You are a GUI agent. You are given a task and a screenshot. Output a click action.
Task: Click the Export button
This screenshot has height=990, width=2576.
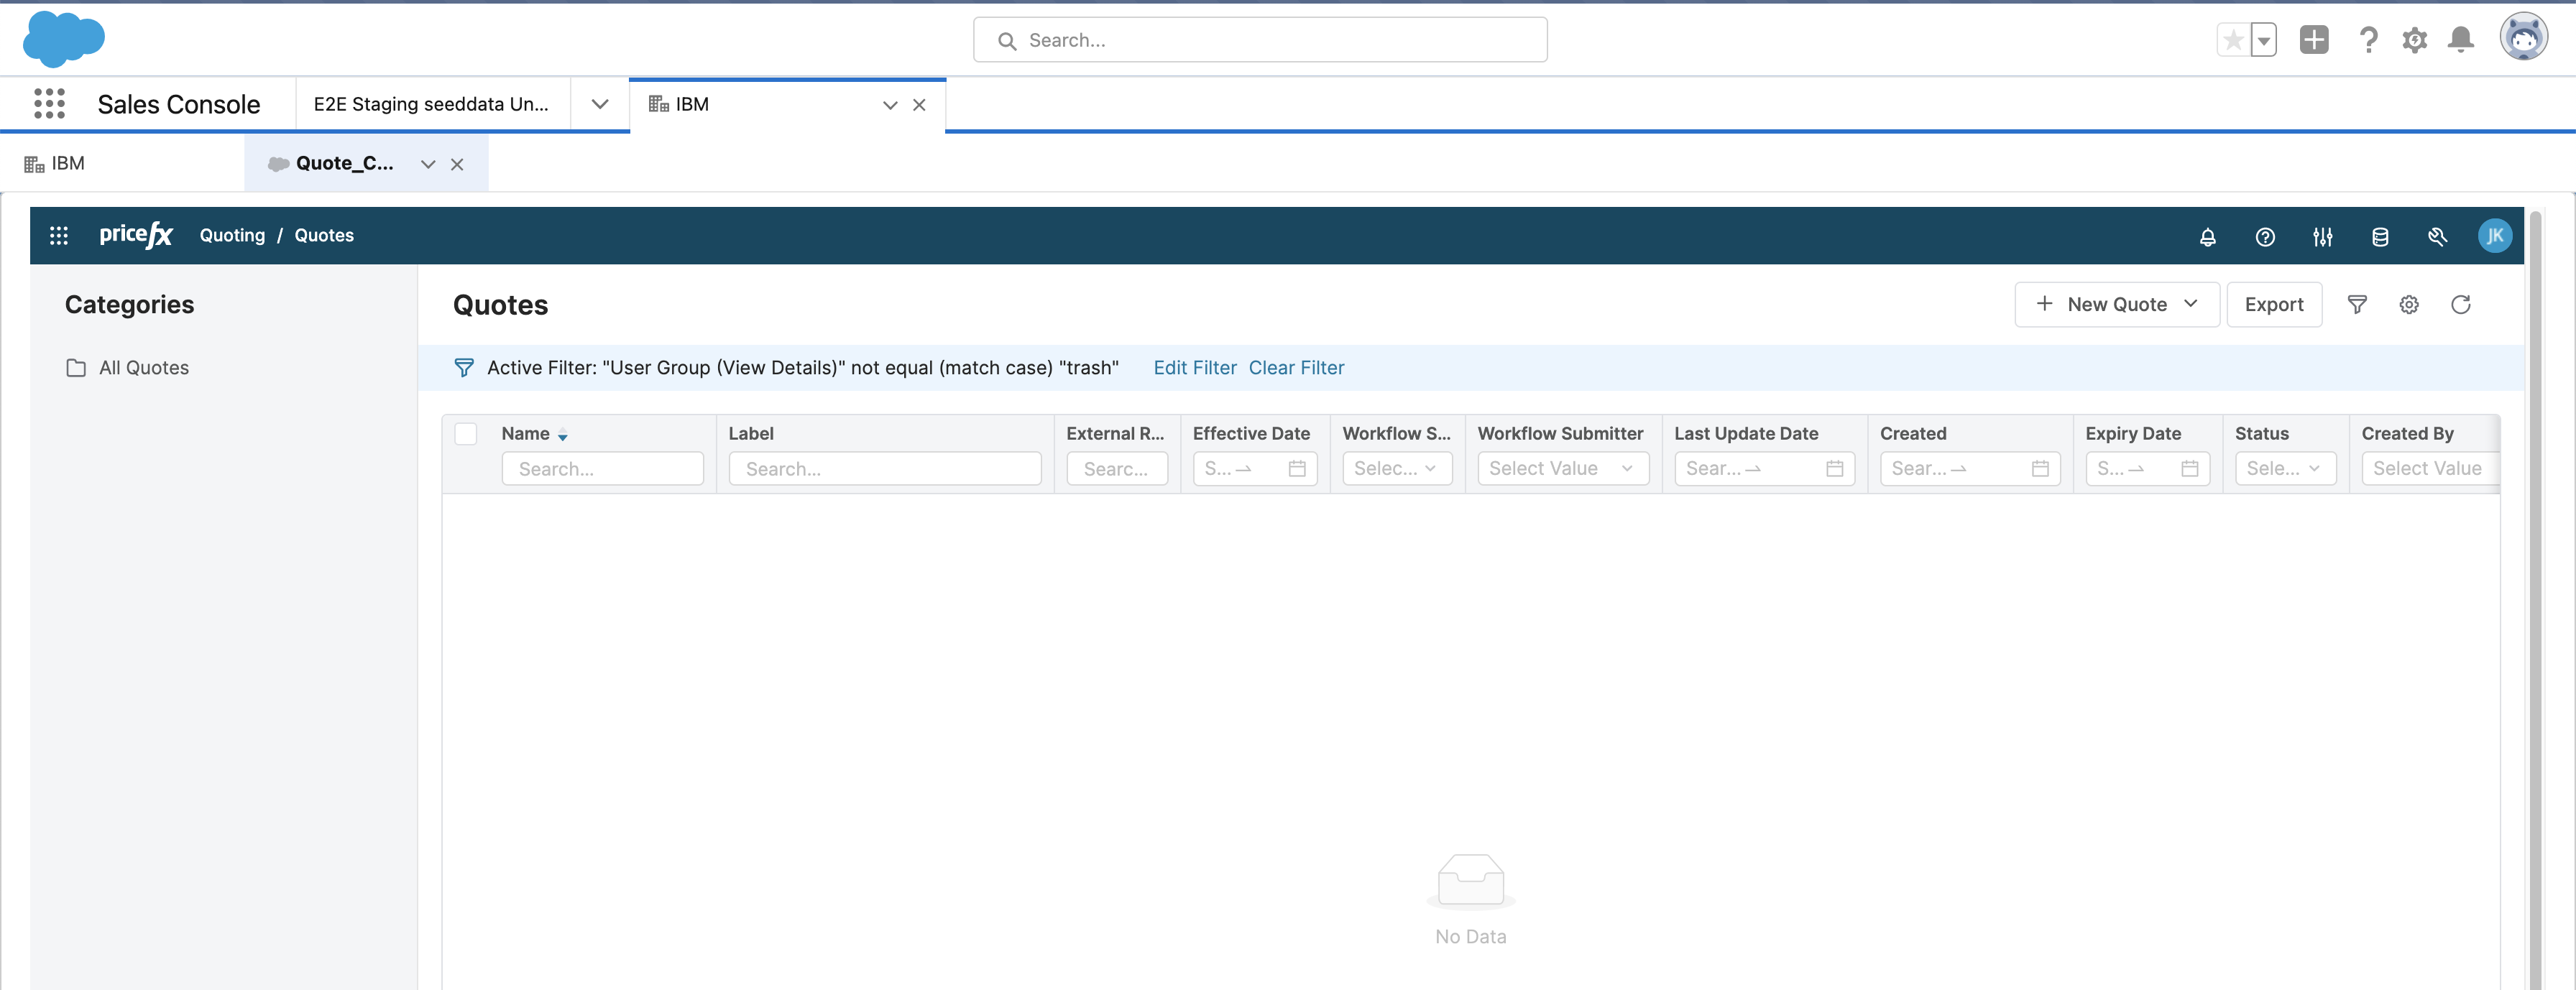pyautogui.click(x=2274, y=304)
